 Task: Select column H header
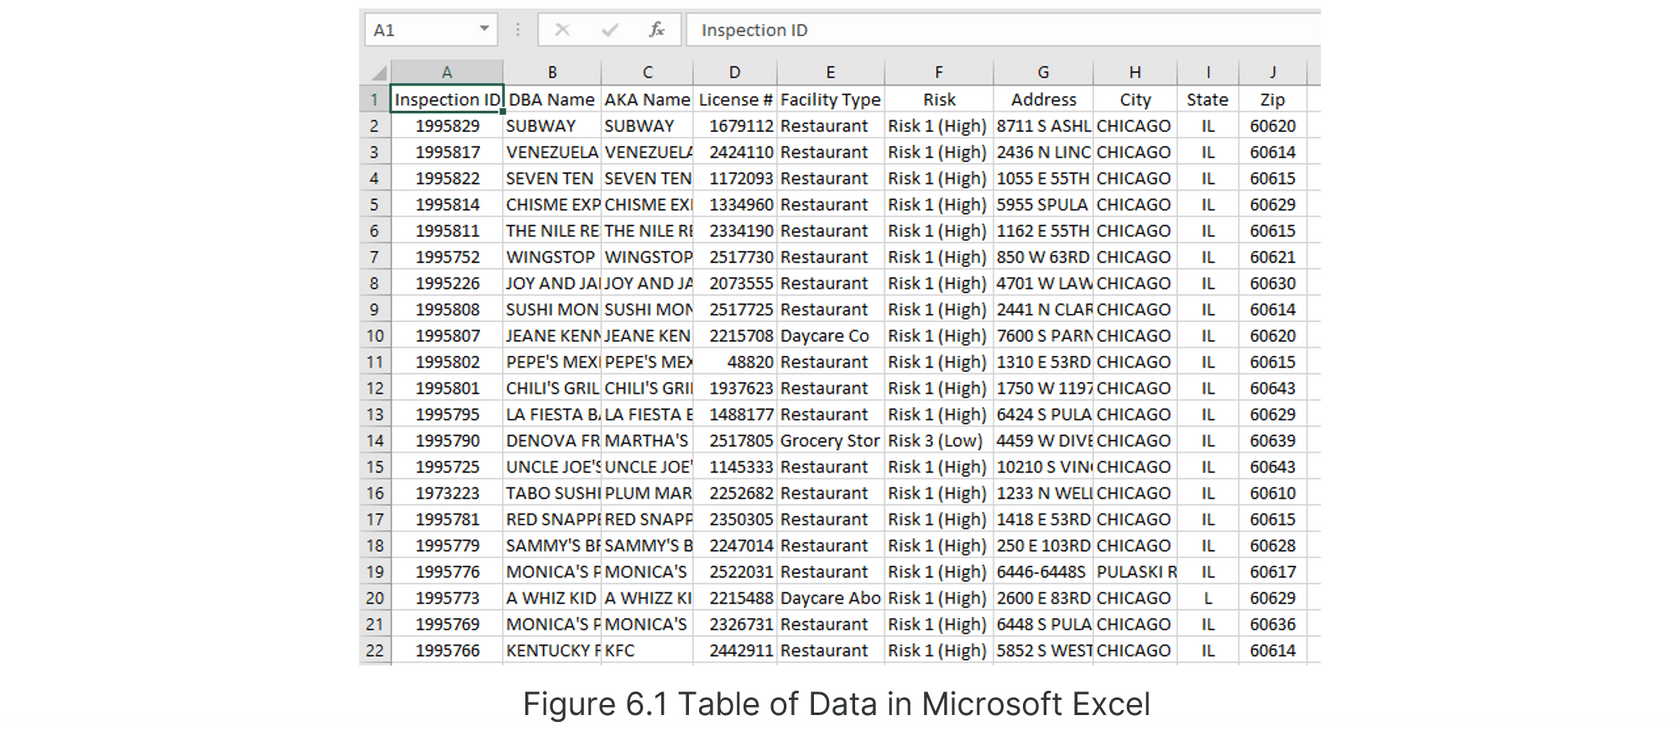[x=1135, y=72]
